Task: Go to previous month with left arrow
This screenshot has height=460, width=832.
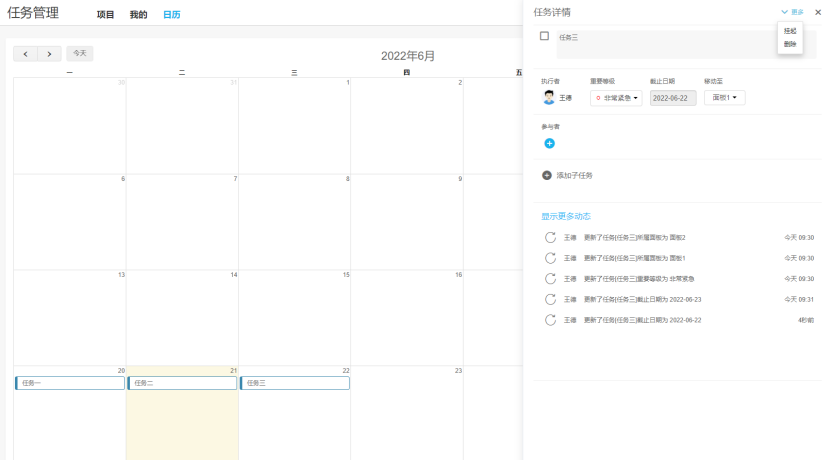Action: click(x=25, y=53)
